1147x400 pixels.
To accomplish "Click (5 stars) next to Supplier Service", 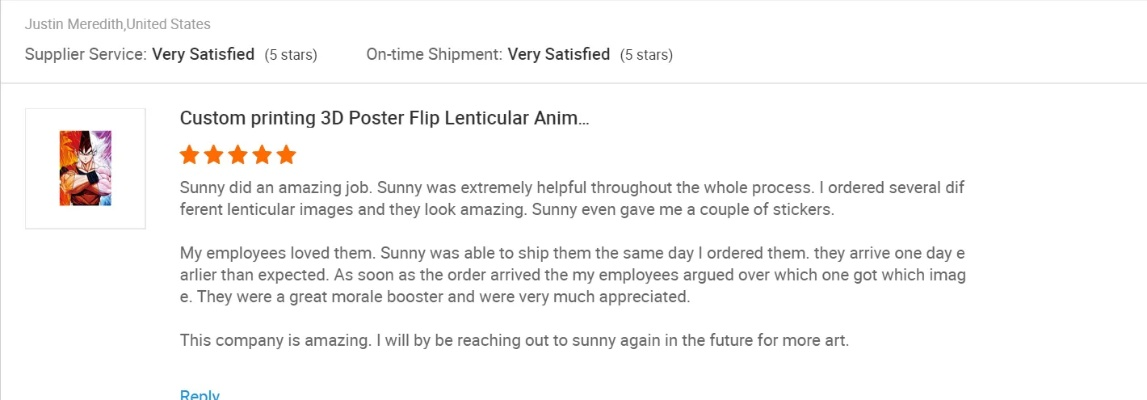I will 291,55.
